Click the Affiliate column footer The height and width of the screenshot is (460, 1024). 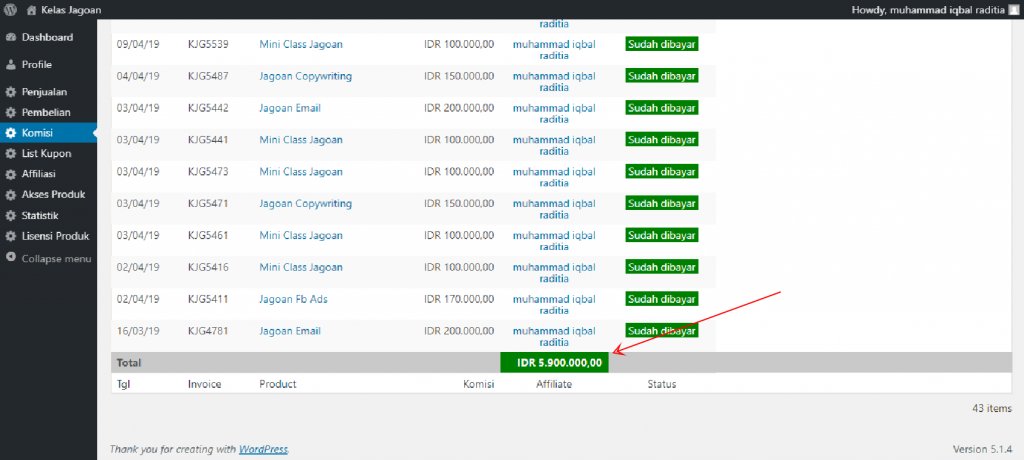pyautogui.click(x=554, y=384)
